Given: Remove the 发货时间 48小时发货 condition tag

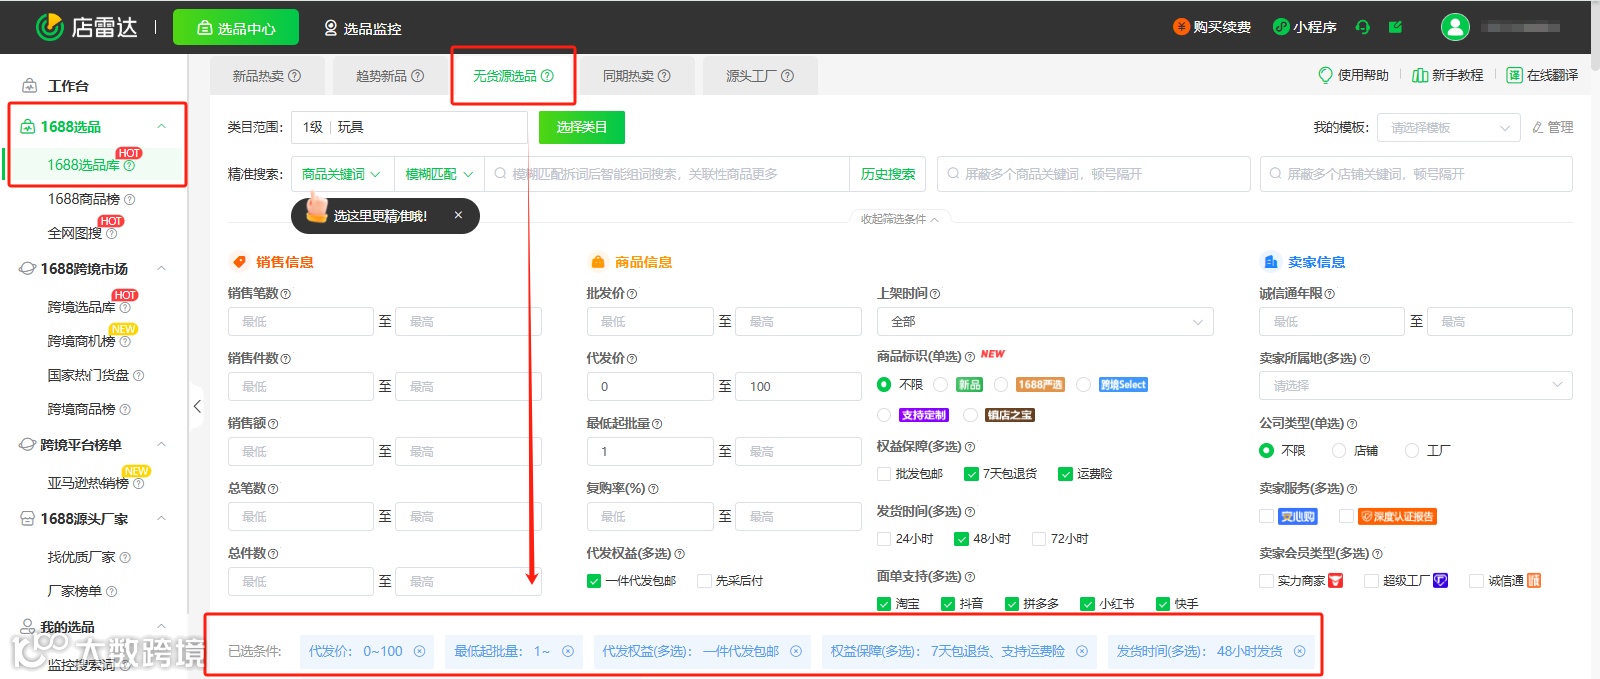Looking at the screenshot, I should point(1300,651).
